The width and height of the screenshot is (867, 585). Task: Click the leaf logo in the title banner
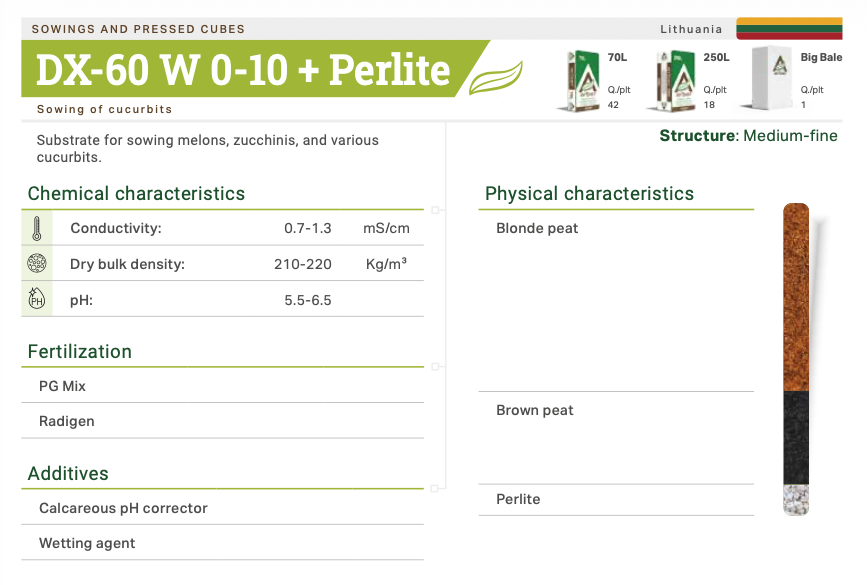[x=496, y=76]
